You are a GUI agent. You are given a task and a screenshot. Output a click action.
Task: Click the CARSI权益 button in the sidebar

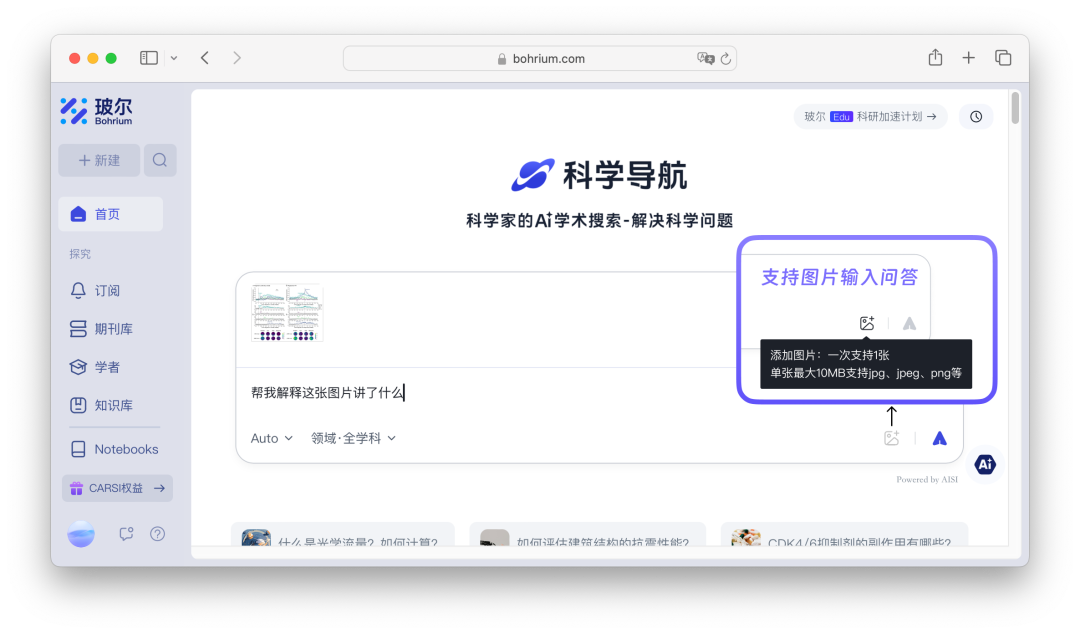pyautogui.click(x=117, y=488)
